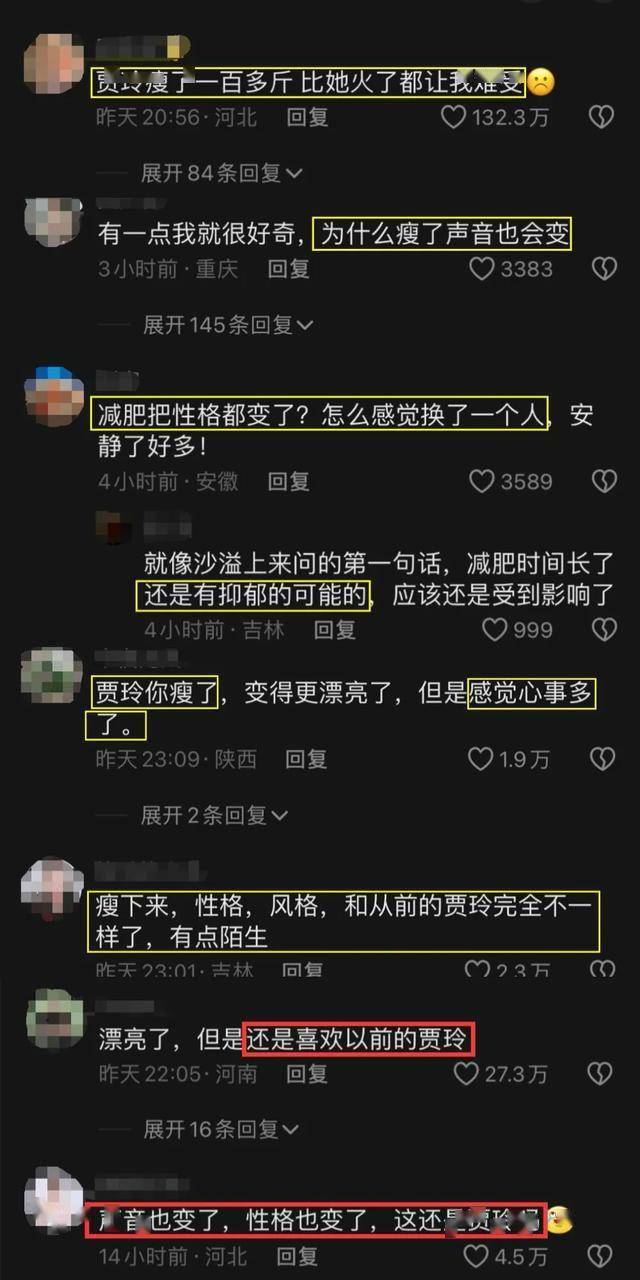Like the comment showing 3589 likes
The height and width of the screenshot is (1280, 640).
483,481
